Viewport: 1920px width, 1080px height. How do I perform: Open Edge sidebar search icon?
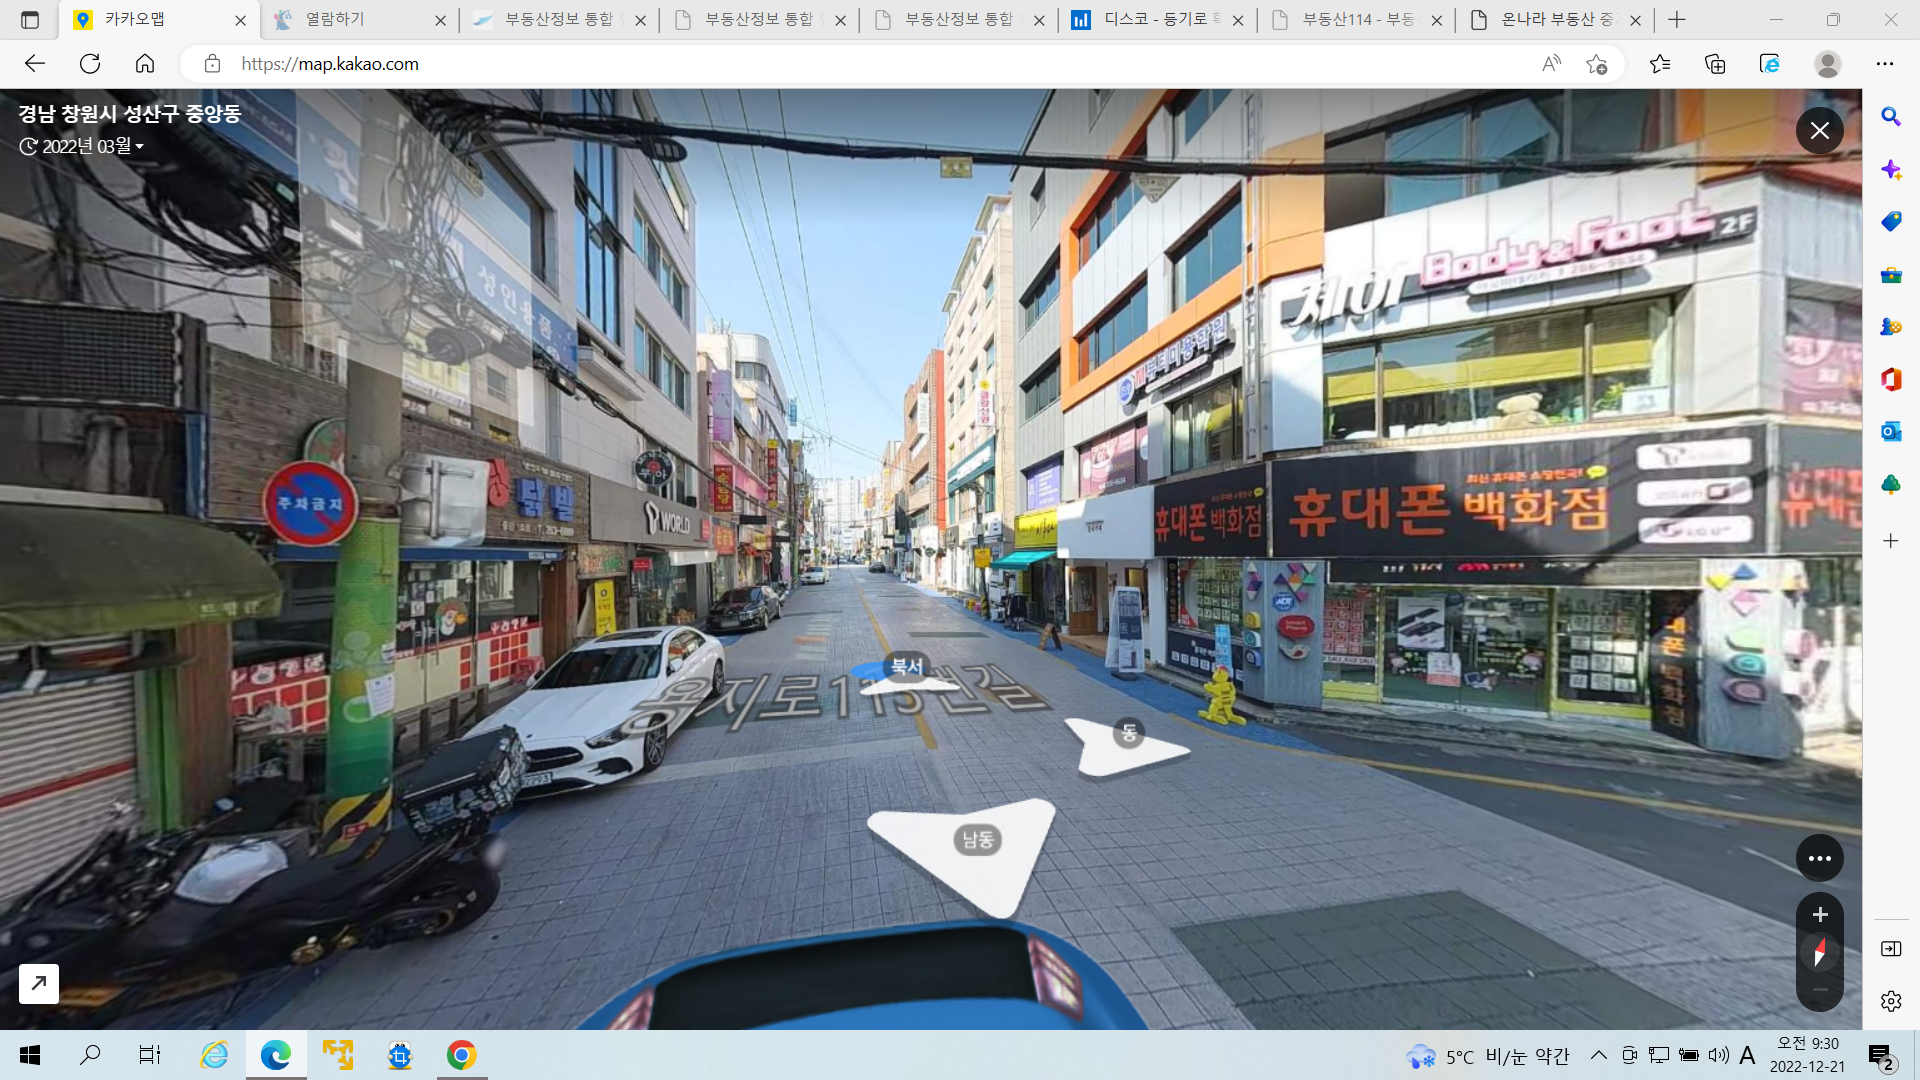tap(1890, 117)
